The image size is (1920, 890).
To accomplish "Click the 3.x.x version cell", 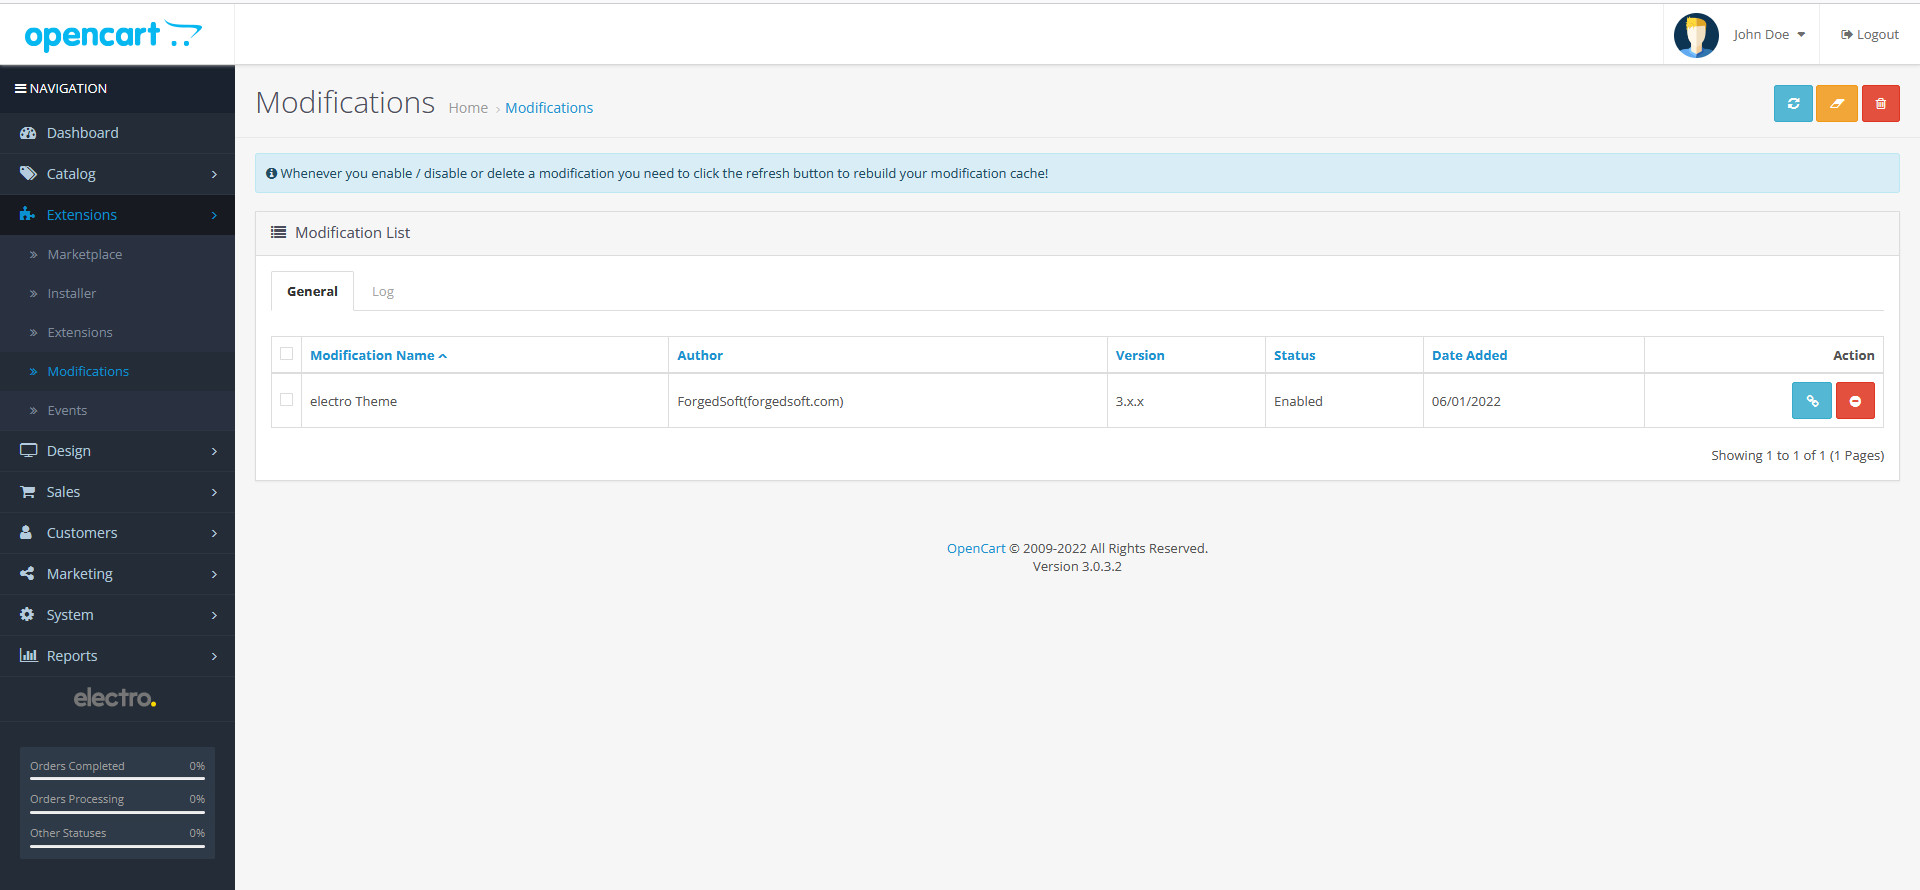I will pyautogui.click(x=1186, y=401).
